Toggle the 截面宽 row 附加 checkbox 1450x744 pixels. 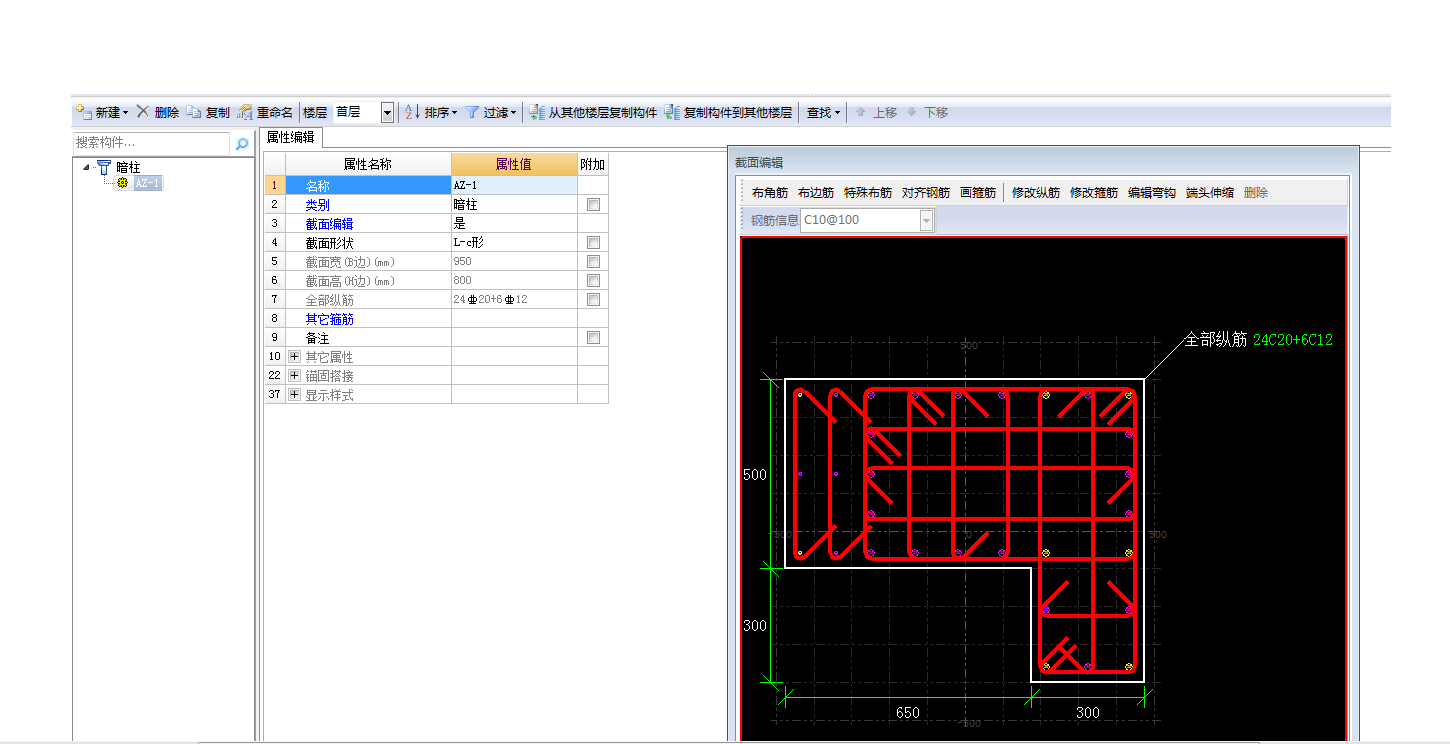[x=593, y=261]
